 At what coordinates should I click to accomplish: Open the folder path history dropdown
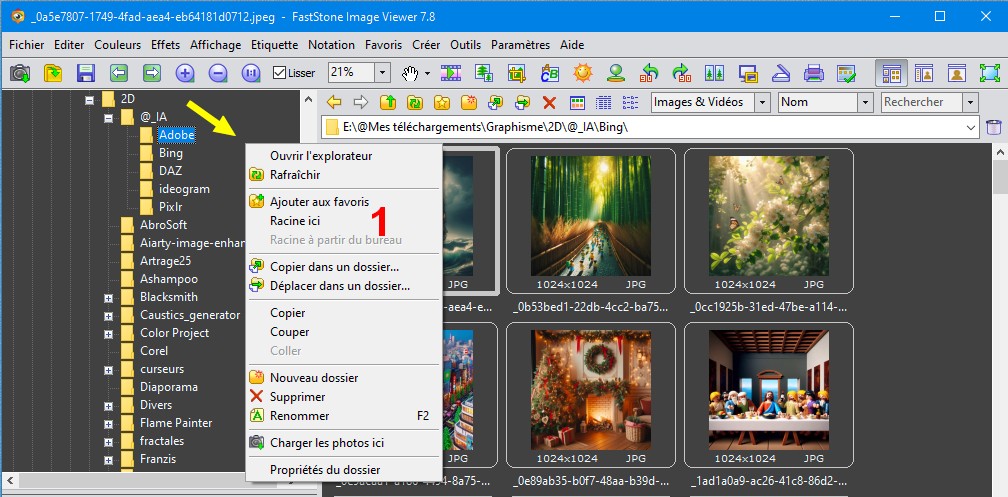coord(971,127)
